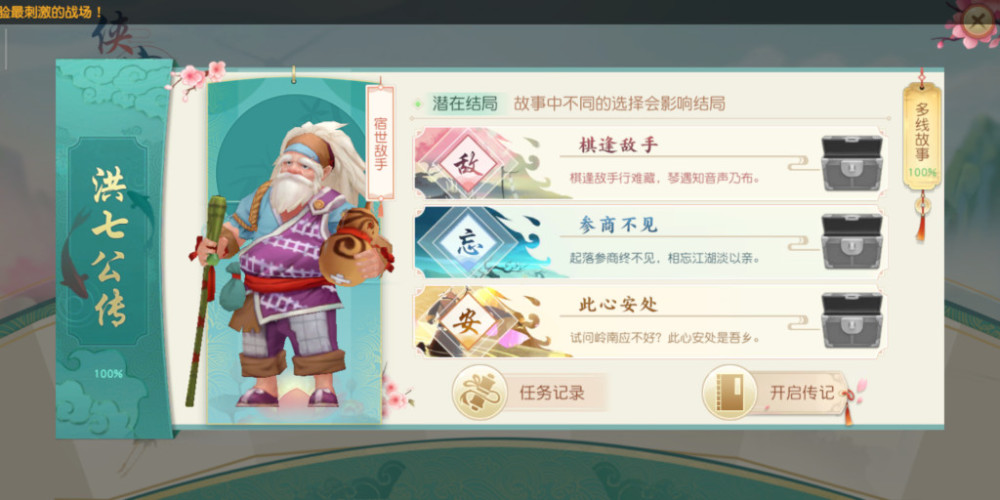The image size is (1000, 500).
Task: Click the 潜在结局 section label
Action: (x=464, y=104)
